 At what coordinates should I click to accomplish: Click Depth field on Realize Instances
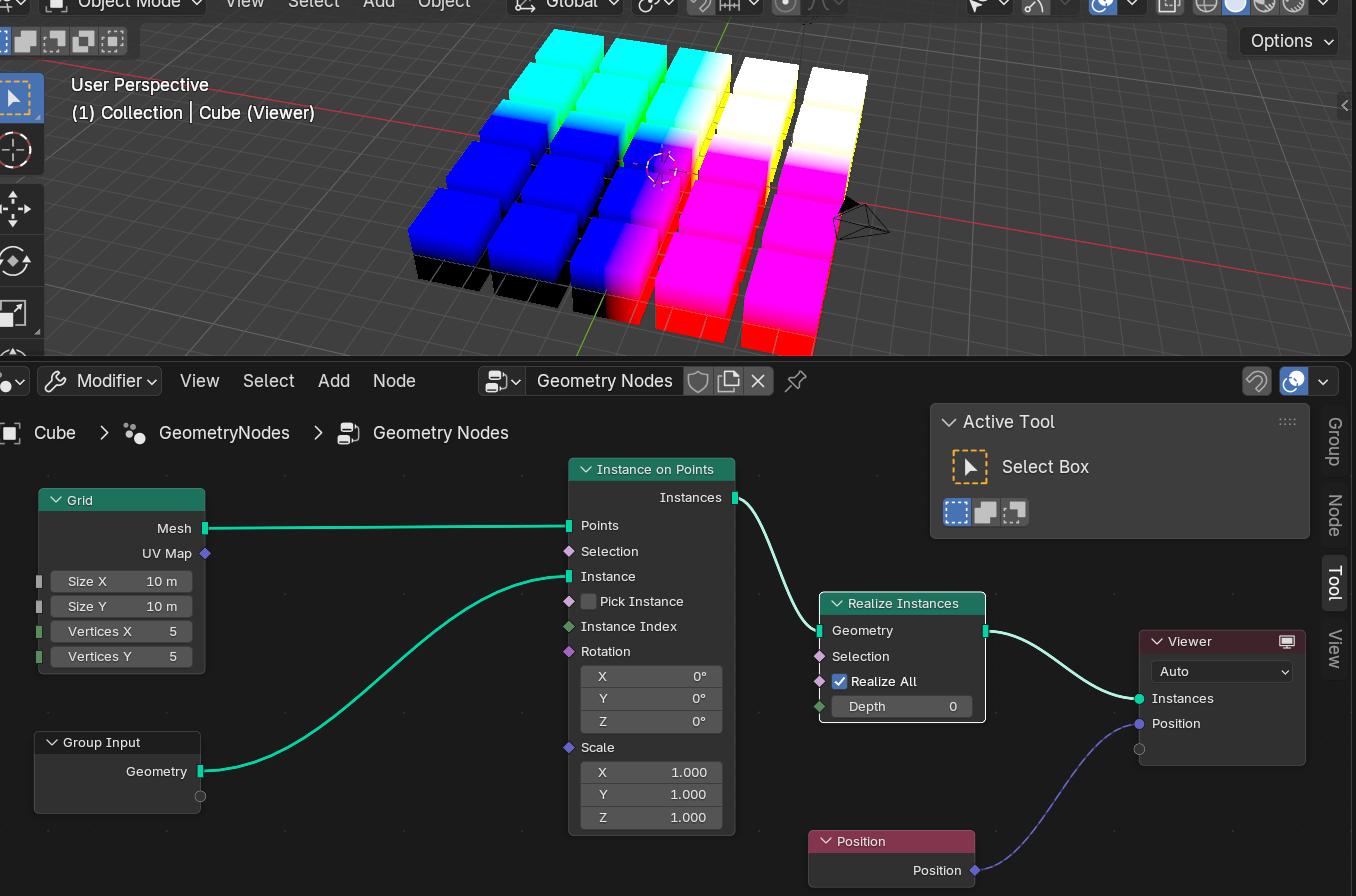(901, 706)
